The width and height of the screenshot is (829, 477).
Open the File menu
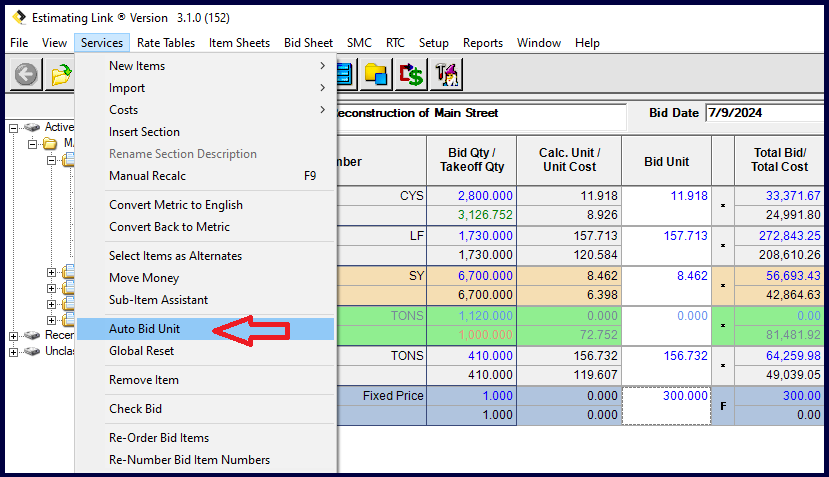pos(19,43)
